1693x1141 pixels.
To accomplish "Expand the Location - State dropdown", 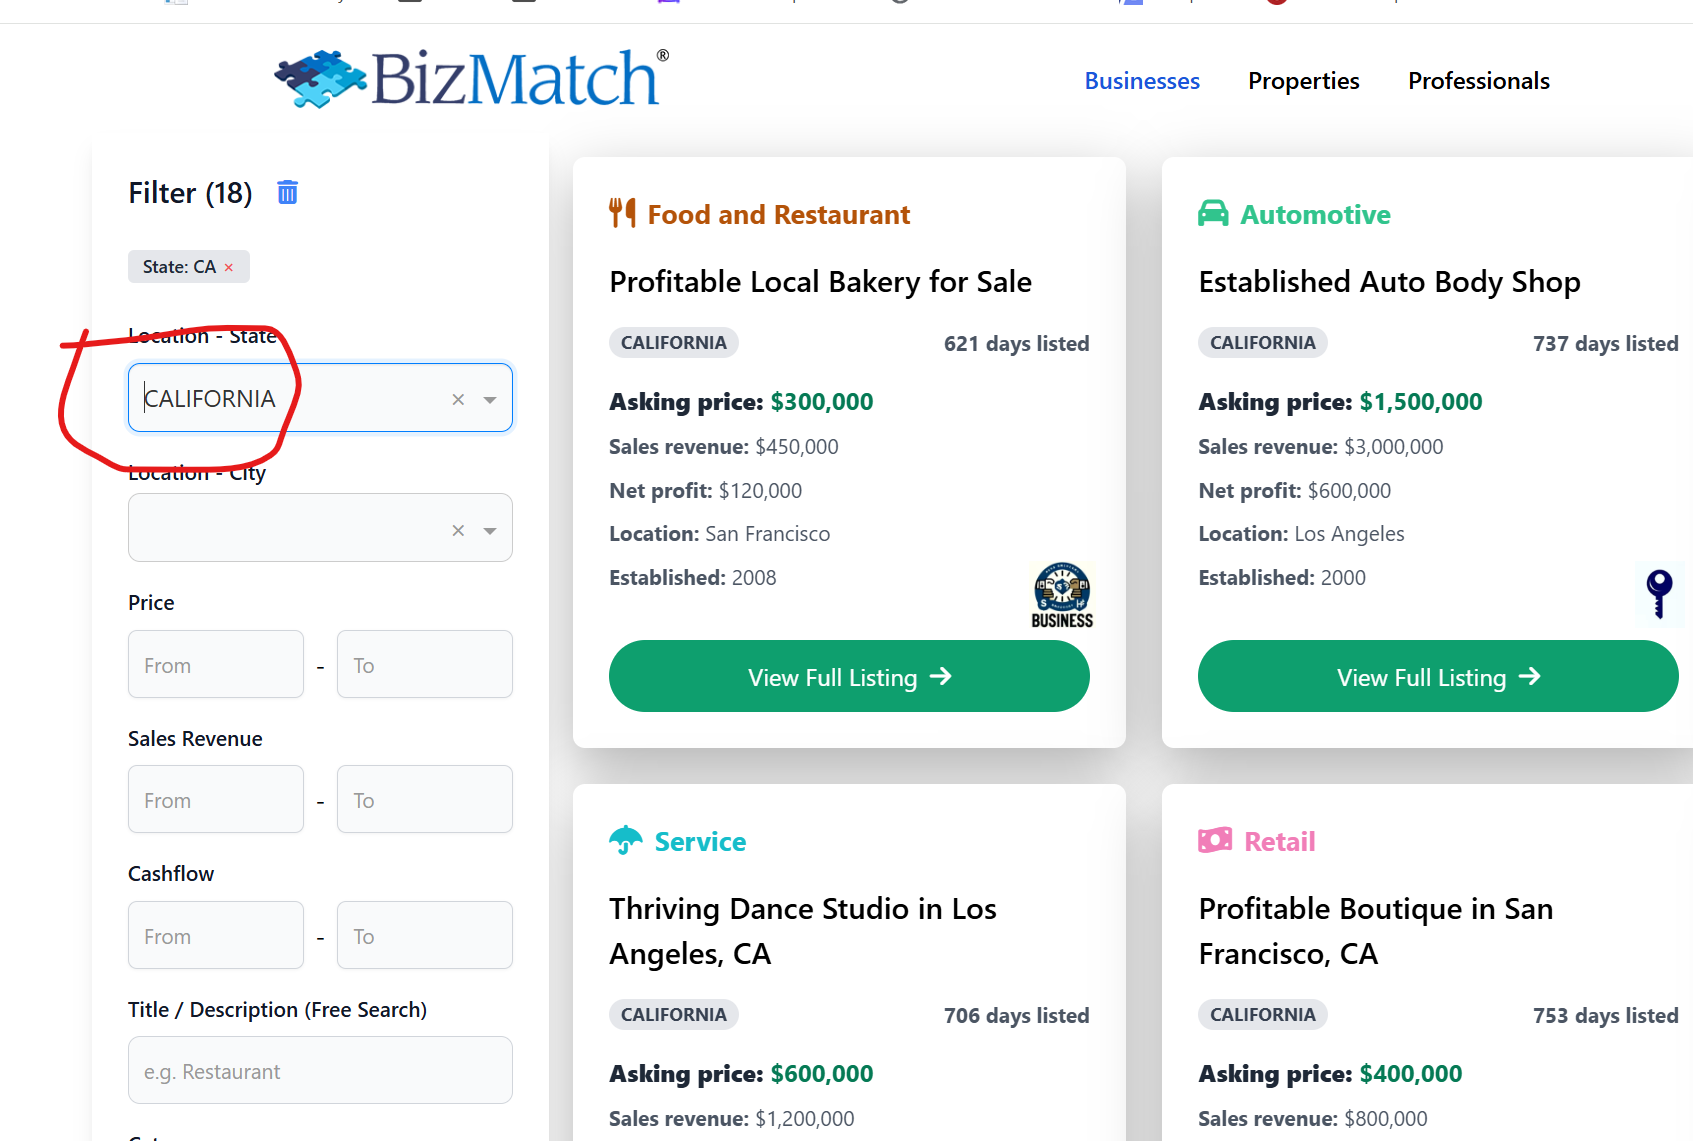I will click(x=490, y=399).
